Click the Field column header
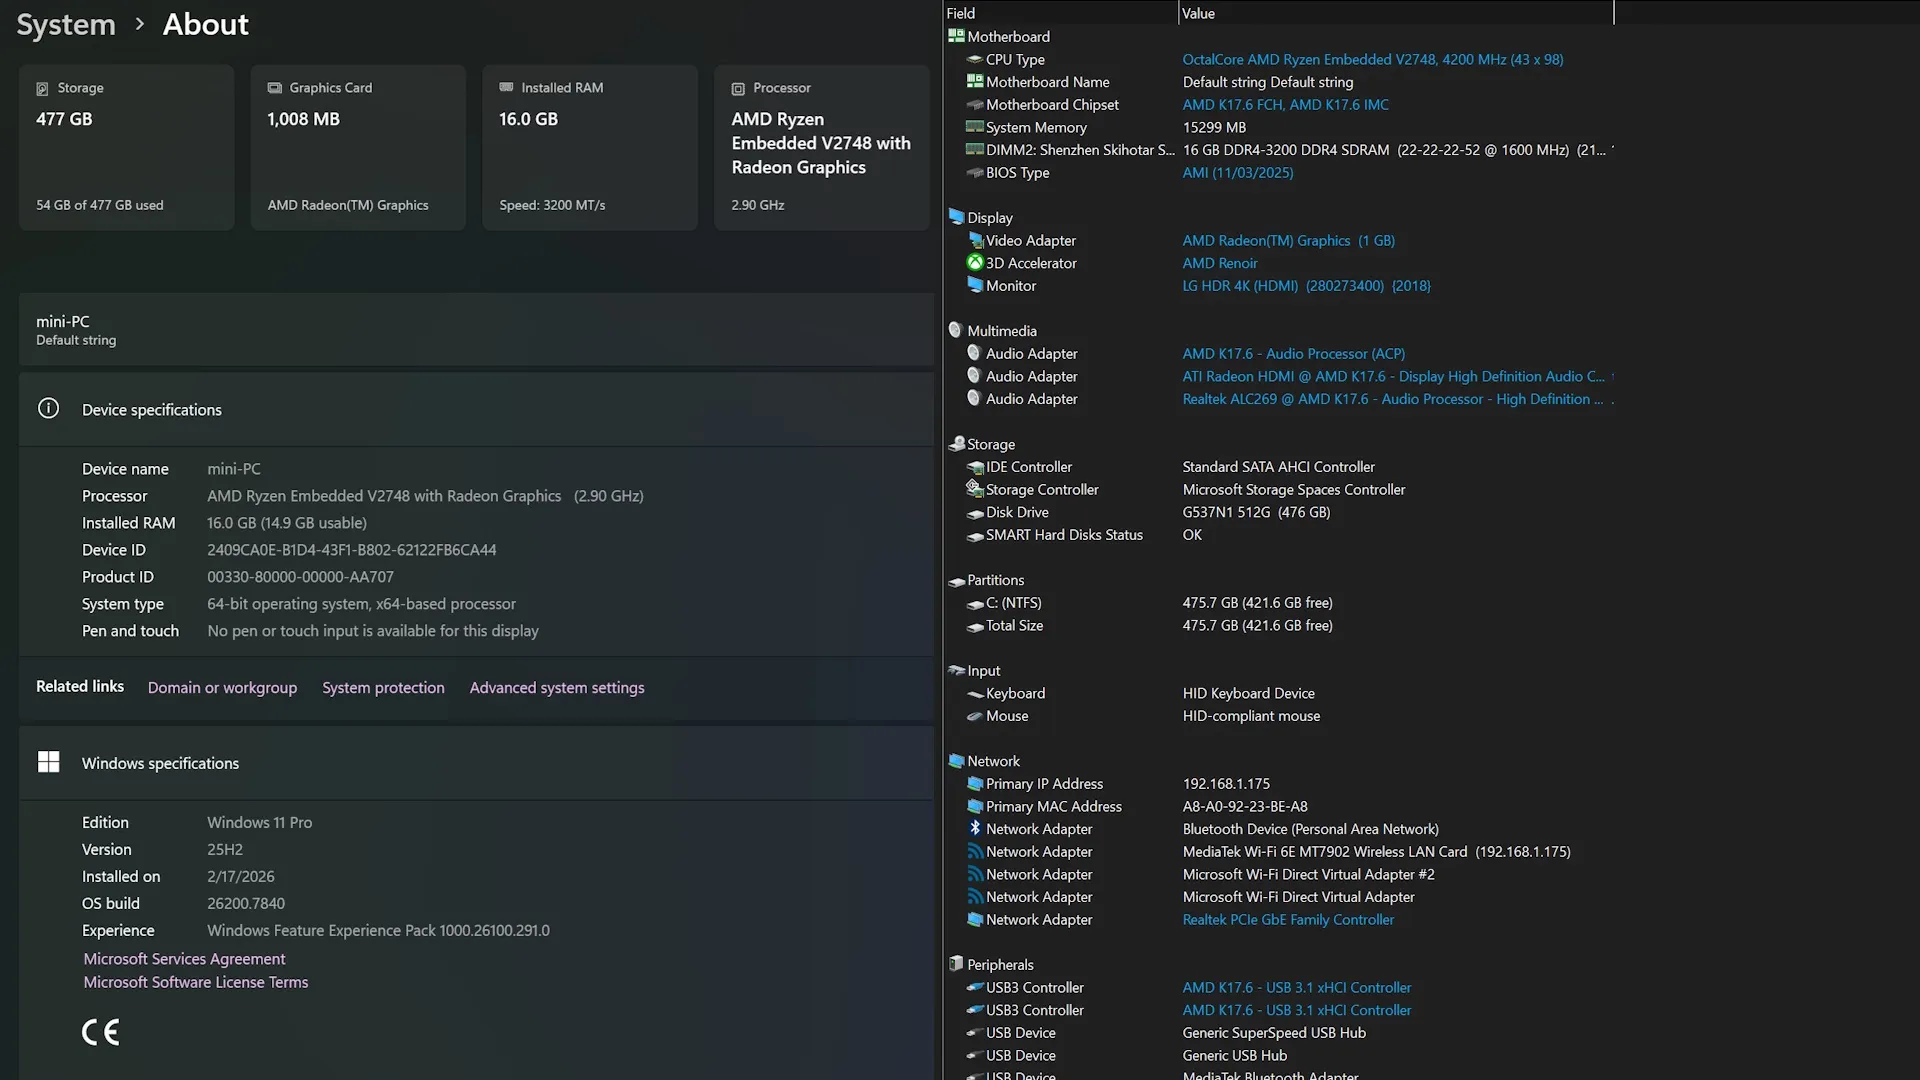This screenshot has height=1080, width=1920. click(1060, 13)
